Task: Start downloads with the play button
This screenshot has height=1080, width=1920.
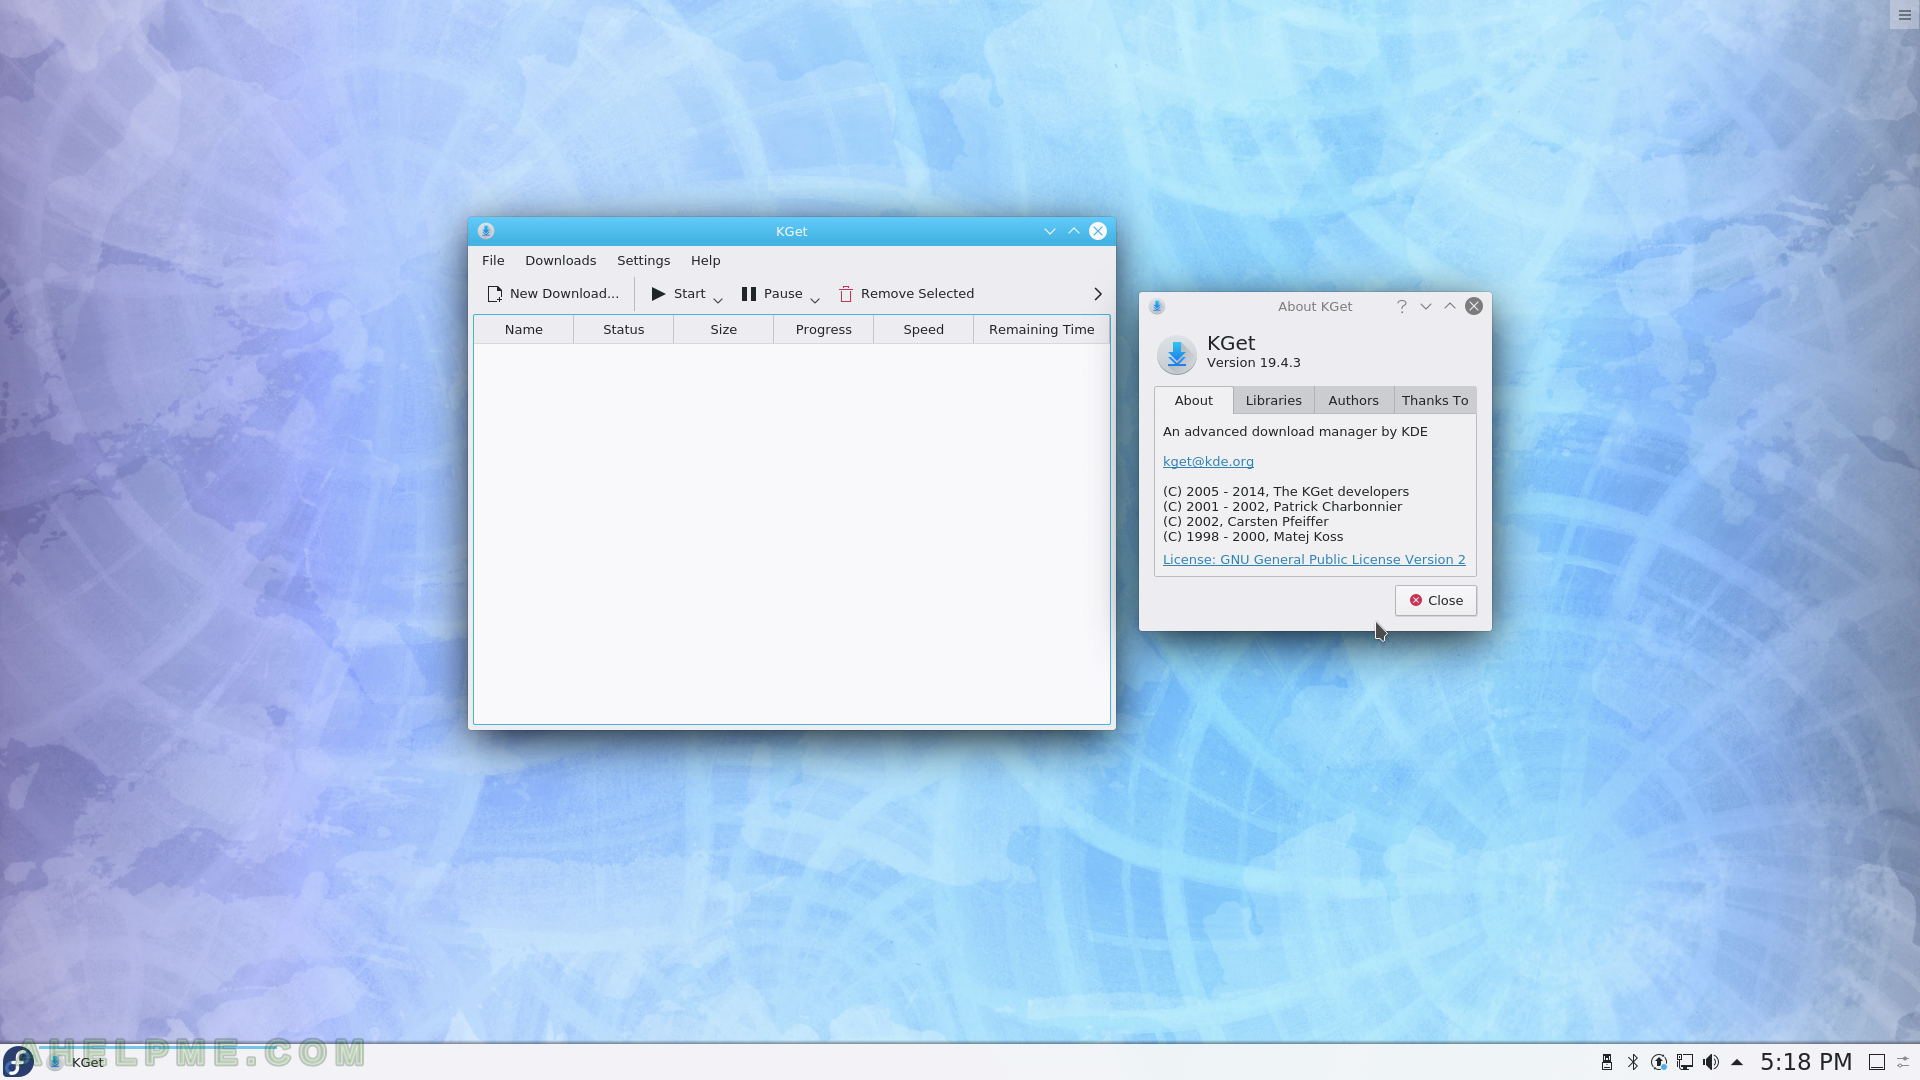Action: (678, 294)
